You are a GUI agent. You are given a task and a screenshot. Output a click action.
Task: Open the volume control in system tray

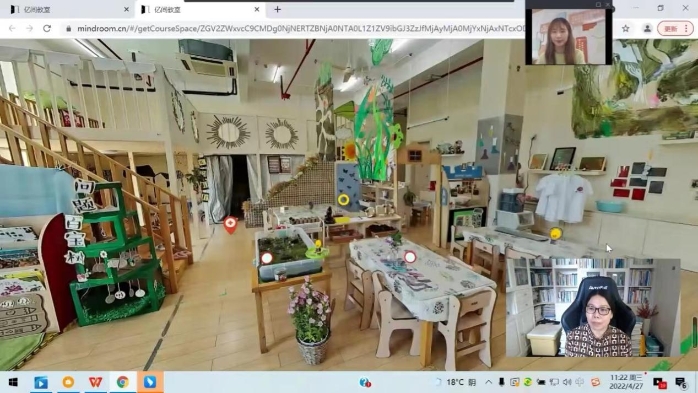(567, 382)
